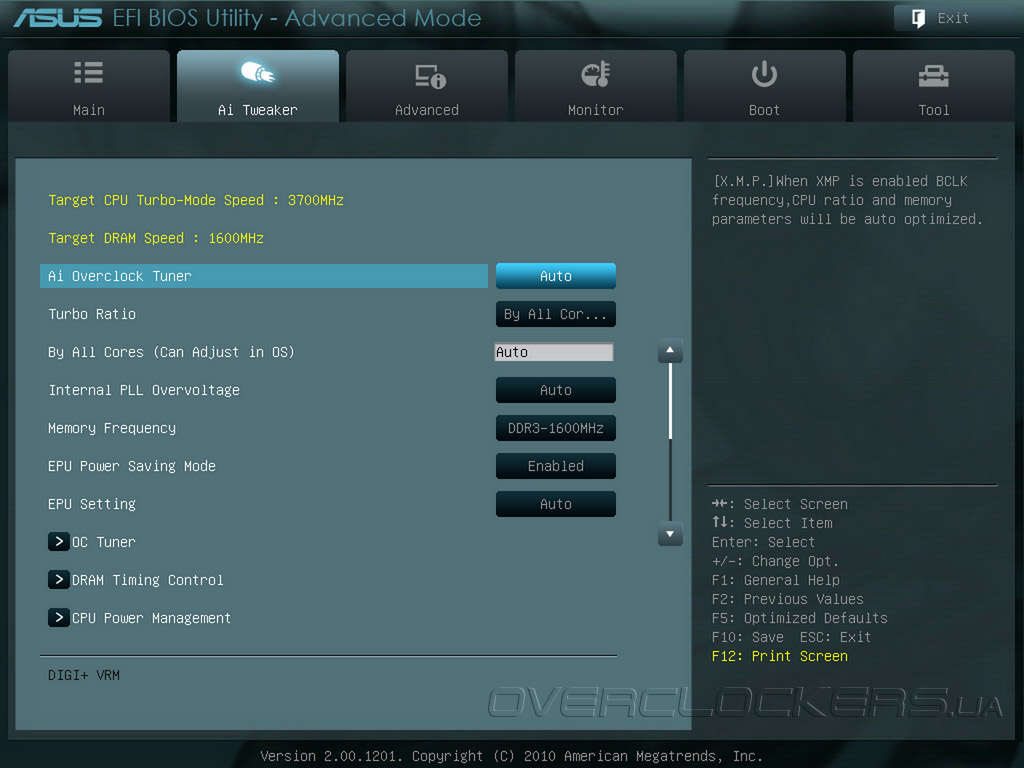Click F5: Optimized Defaults hint
Image resolution: width=1024 pixels, height=768 pixels.
[x=799, y=618]
